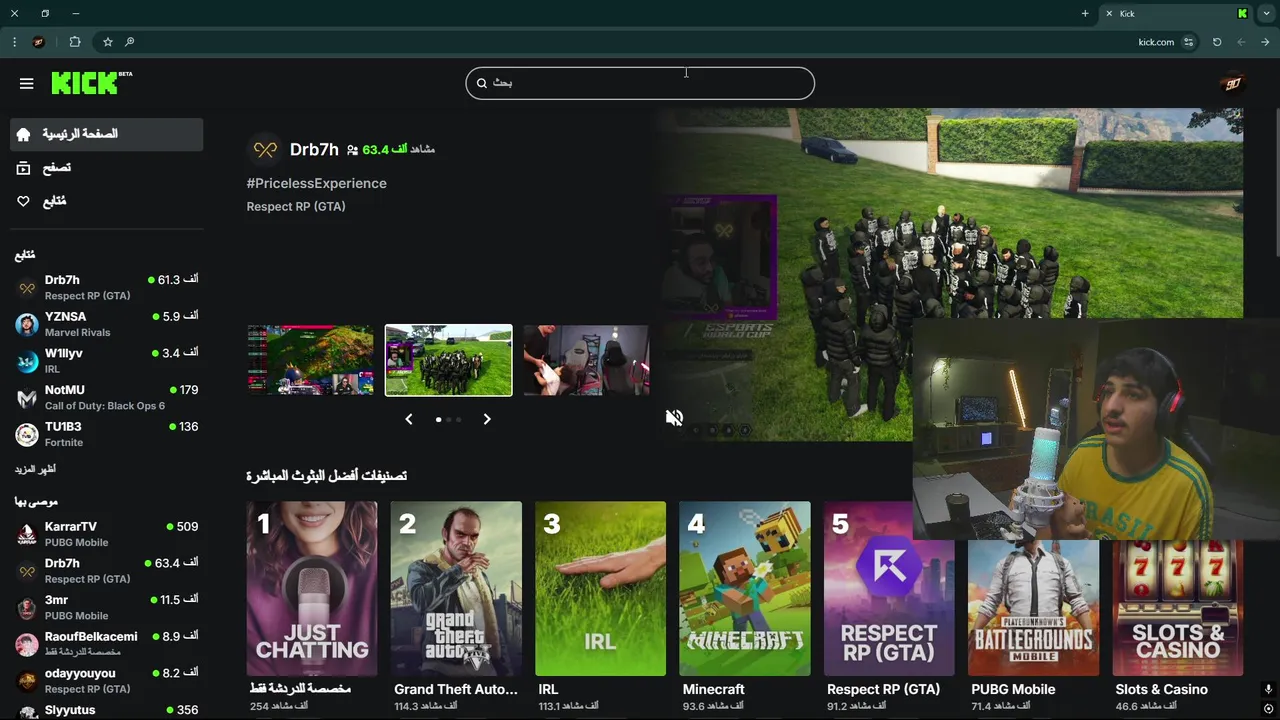Click the #PricelessExperience stream title

pos(316,183)
